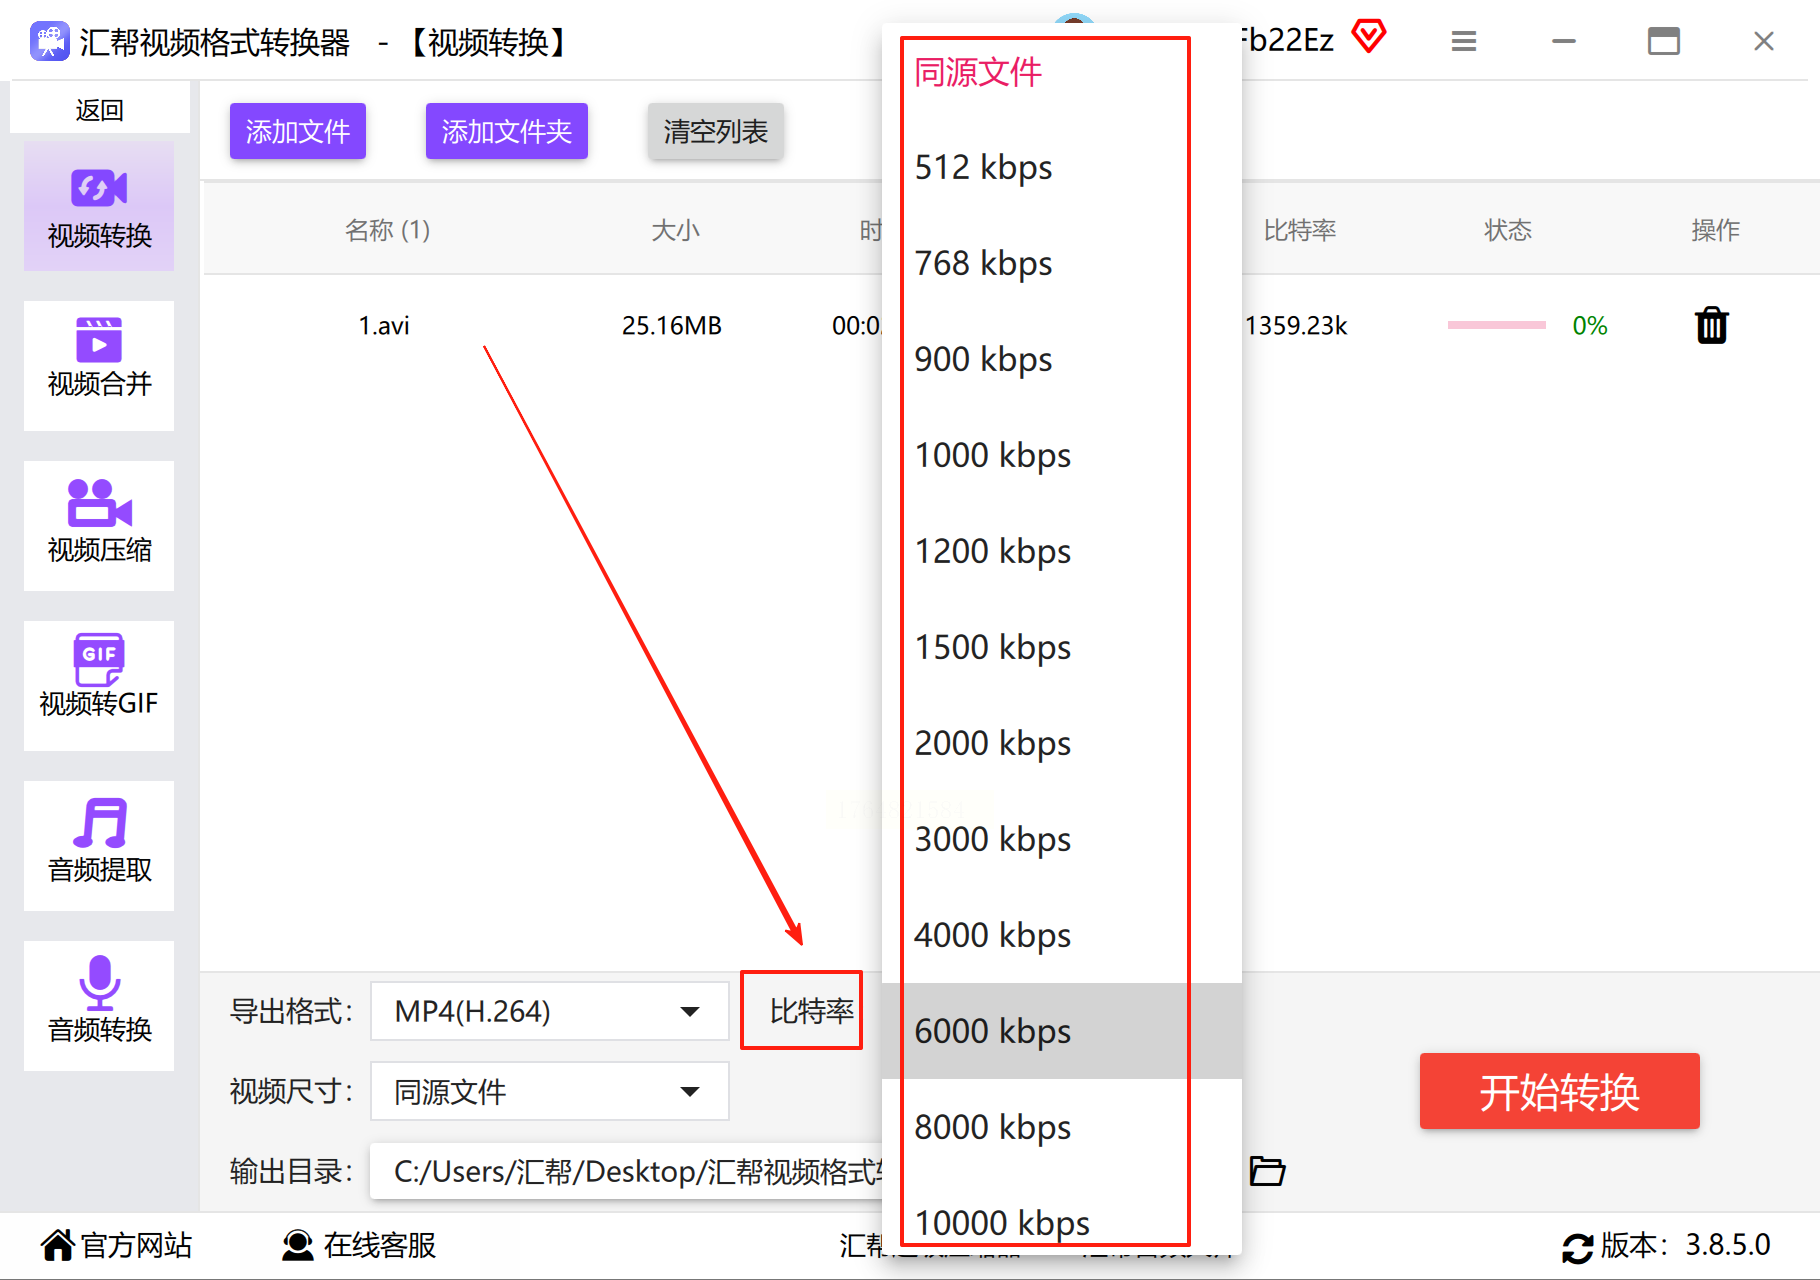Open the 音频转换 audio convert tool
Image resolution: width=1820 pixels, height=1280 pixels.
tap(99, 1006)
